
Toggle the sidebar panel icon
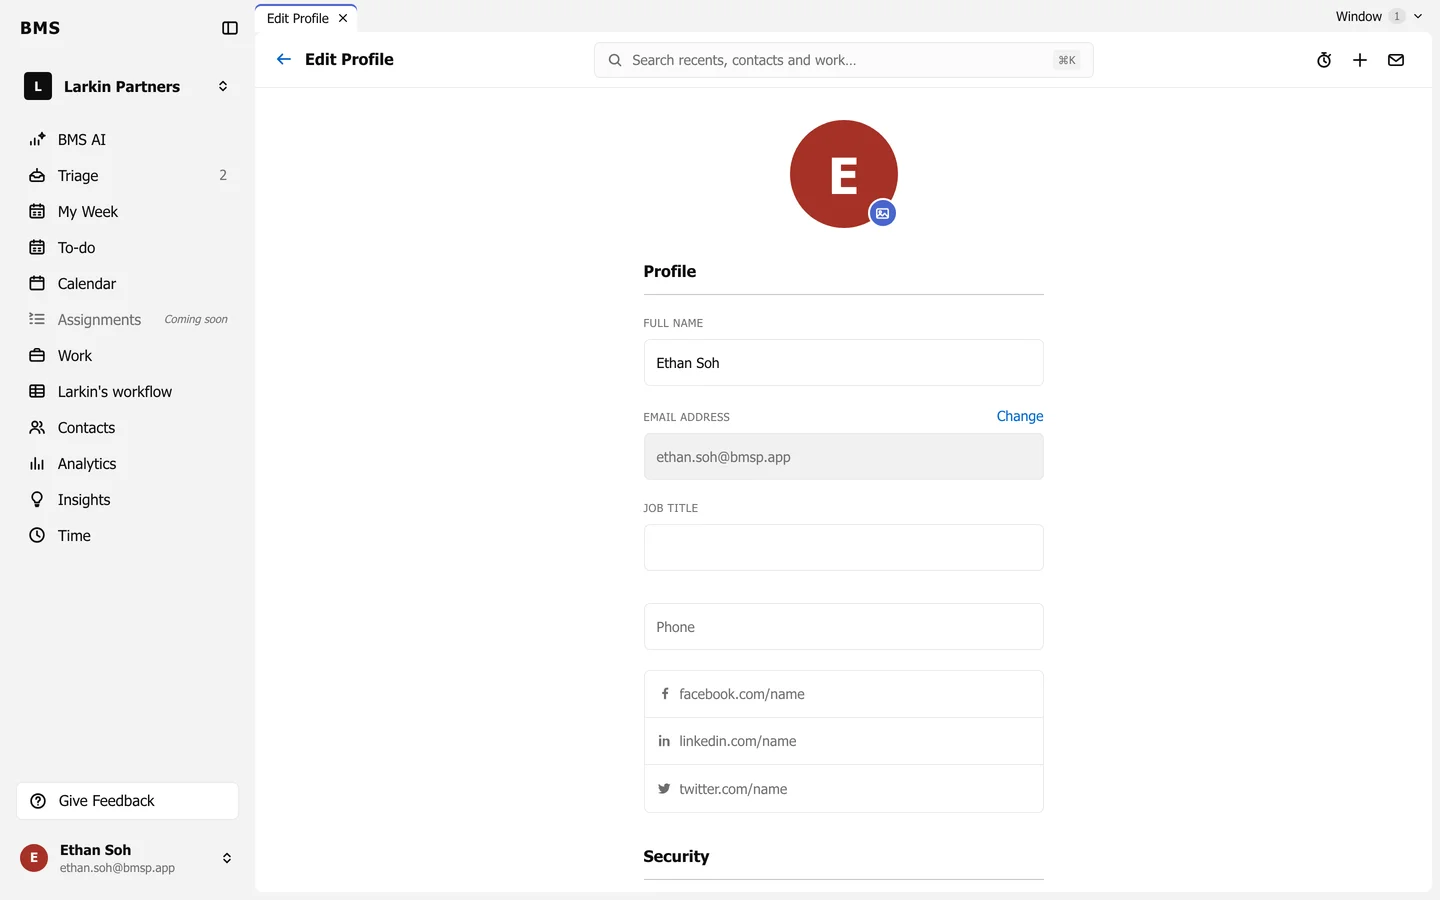230,28
